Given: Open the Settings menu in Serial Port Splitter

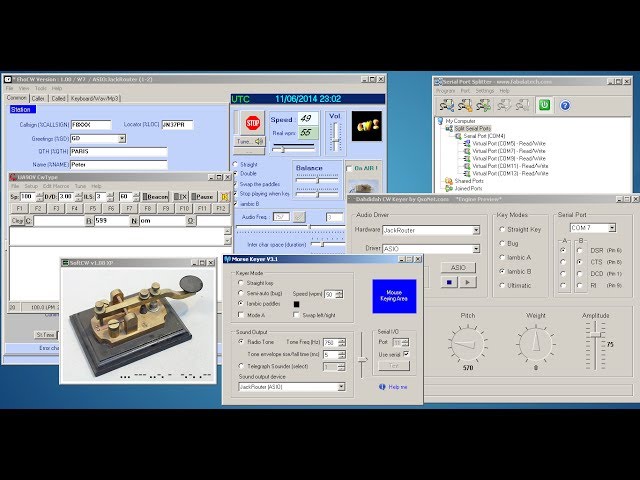Looking at the screenshot, I should click(x=484, y=91).
